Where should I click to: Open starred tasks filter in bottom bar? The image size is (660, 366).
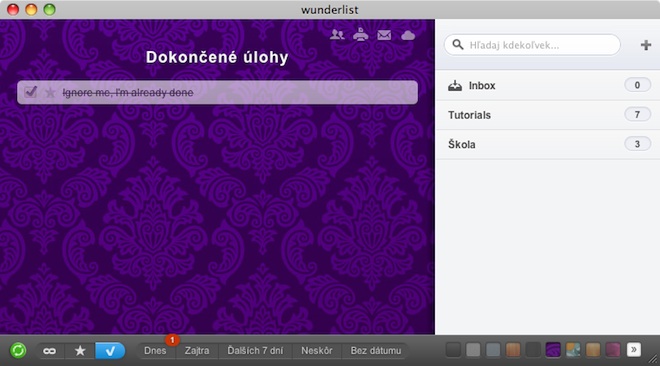click(x=80, y=350)
